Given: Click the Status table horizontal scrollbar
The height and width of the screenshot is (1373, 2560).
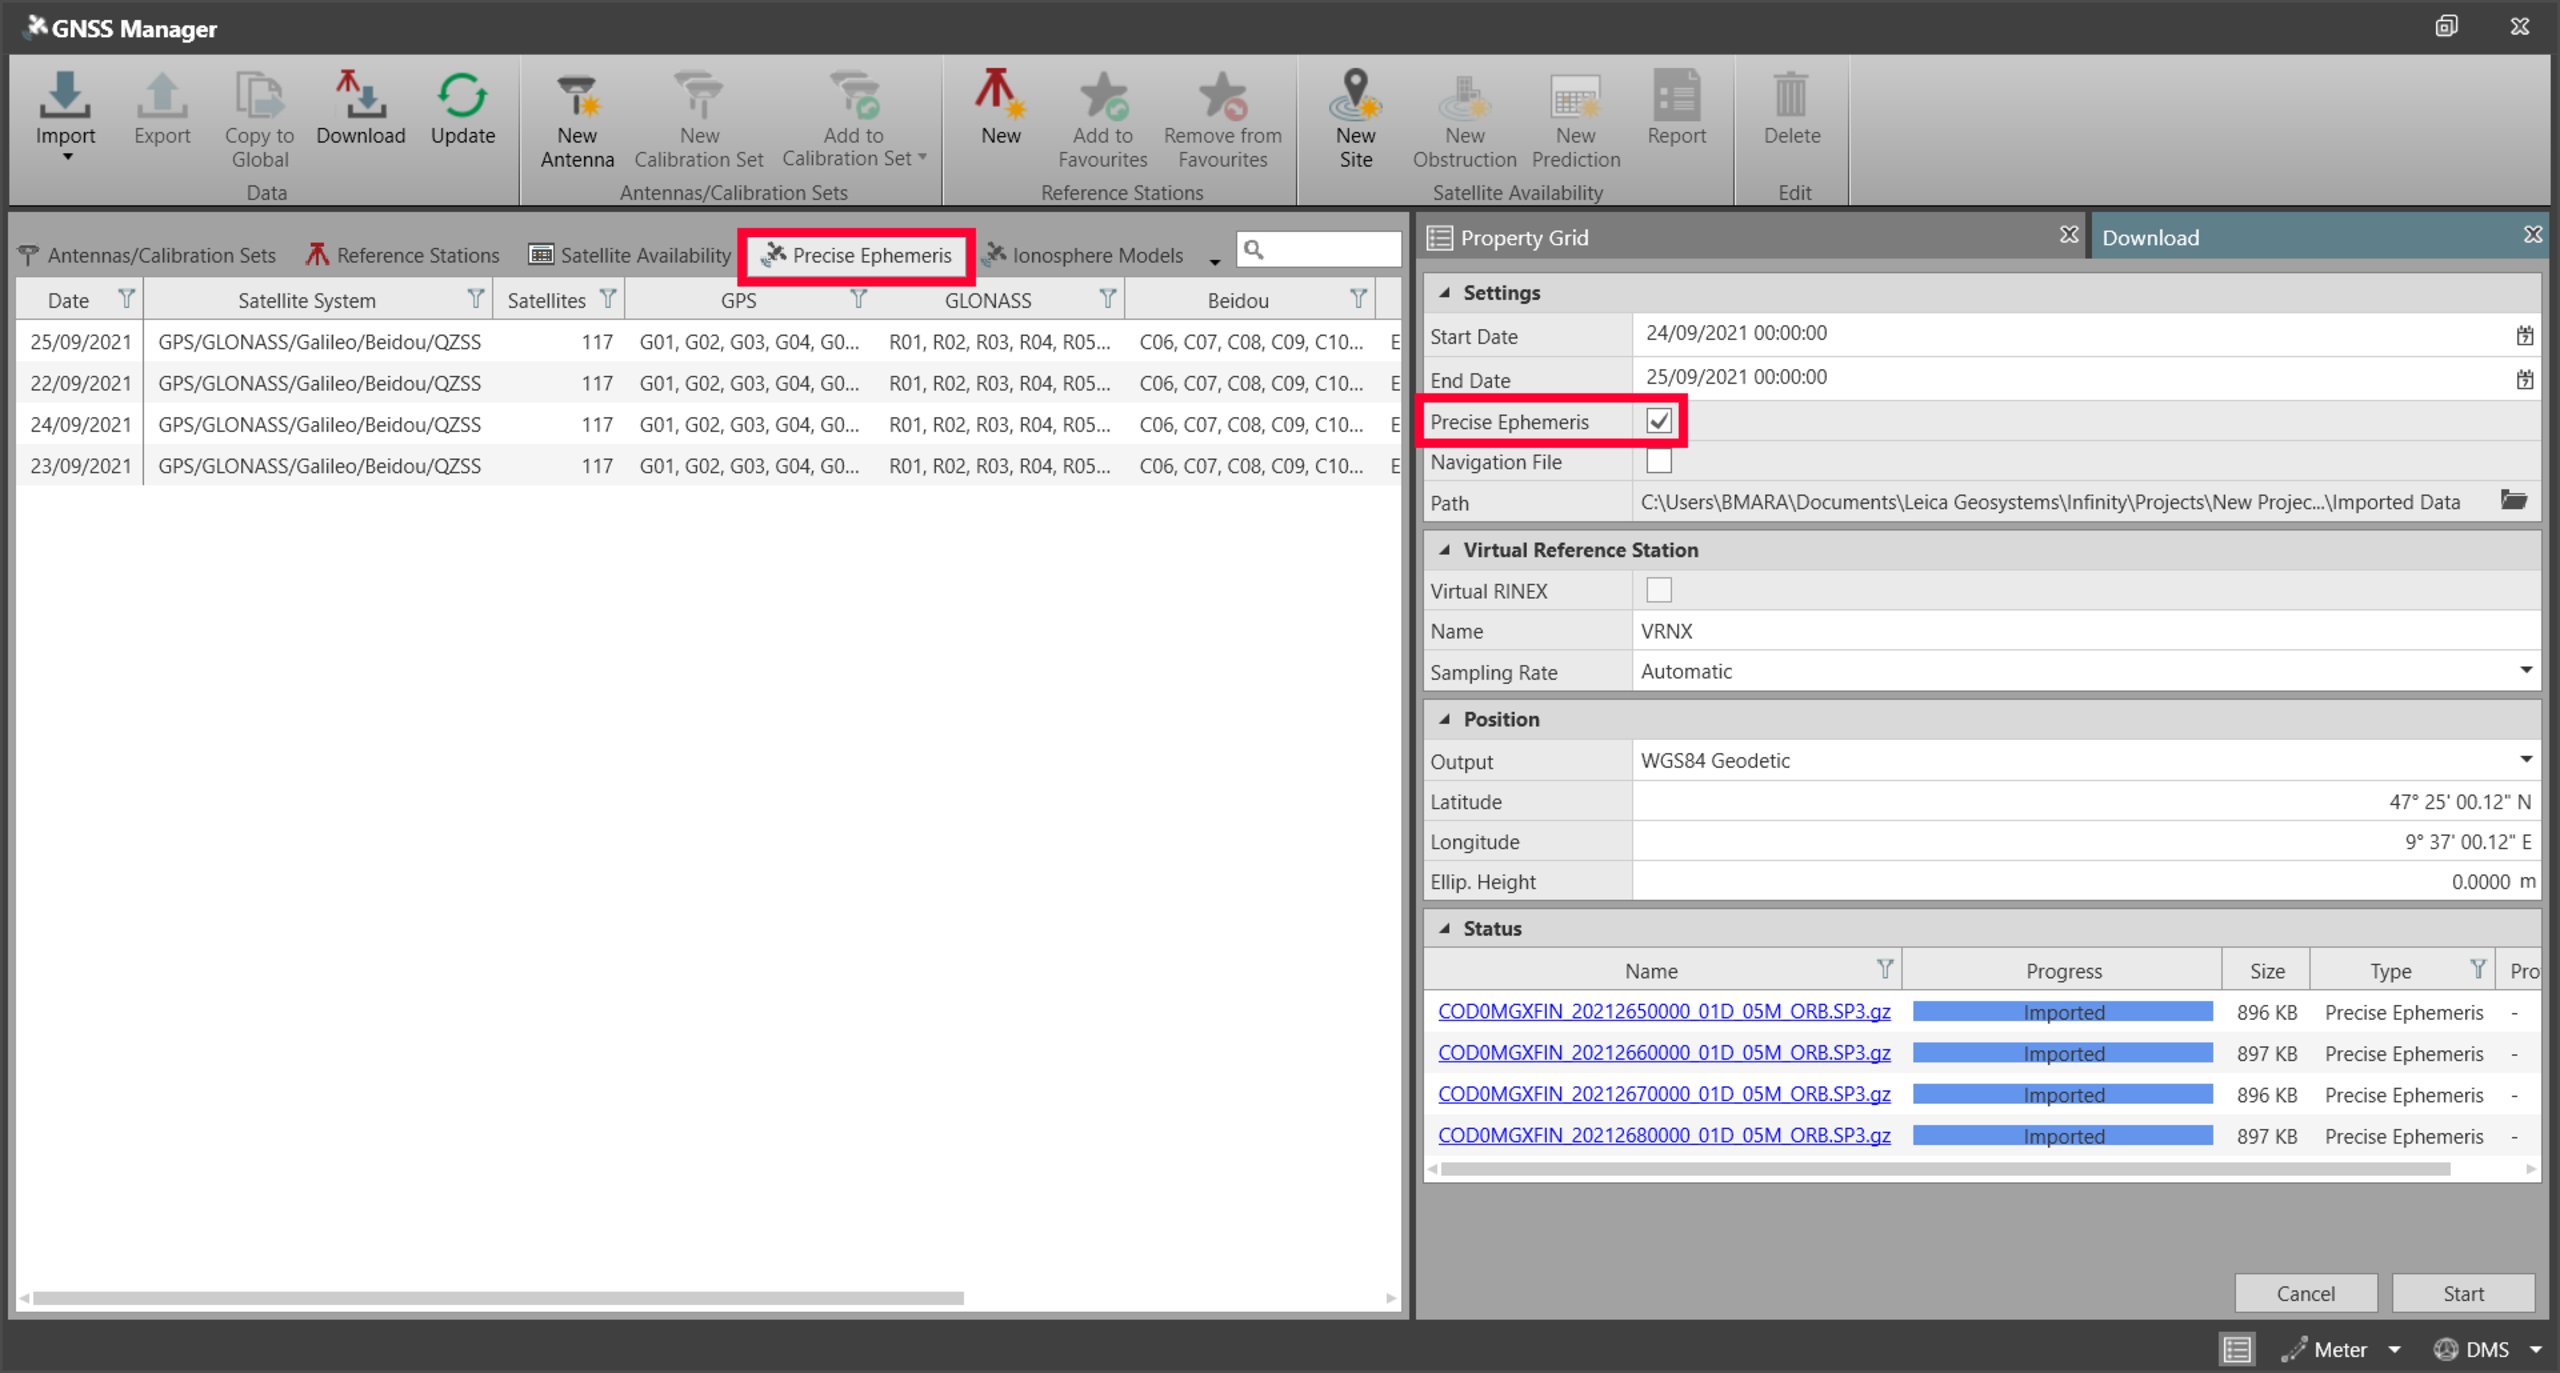Looking at the screenshot, I should (x=1945, y=1168).
